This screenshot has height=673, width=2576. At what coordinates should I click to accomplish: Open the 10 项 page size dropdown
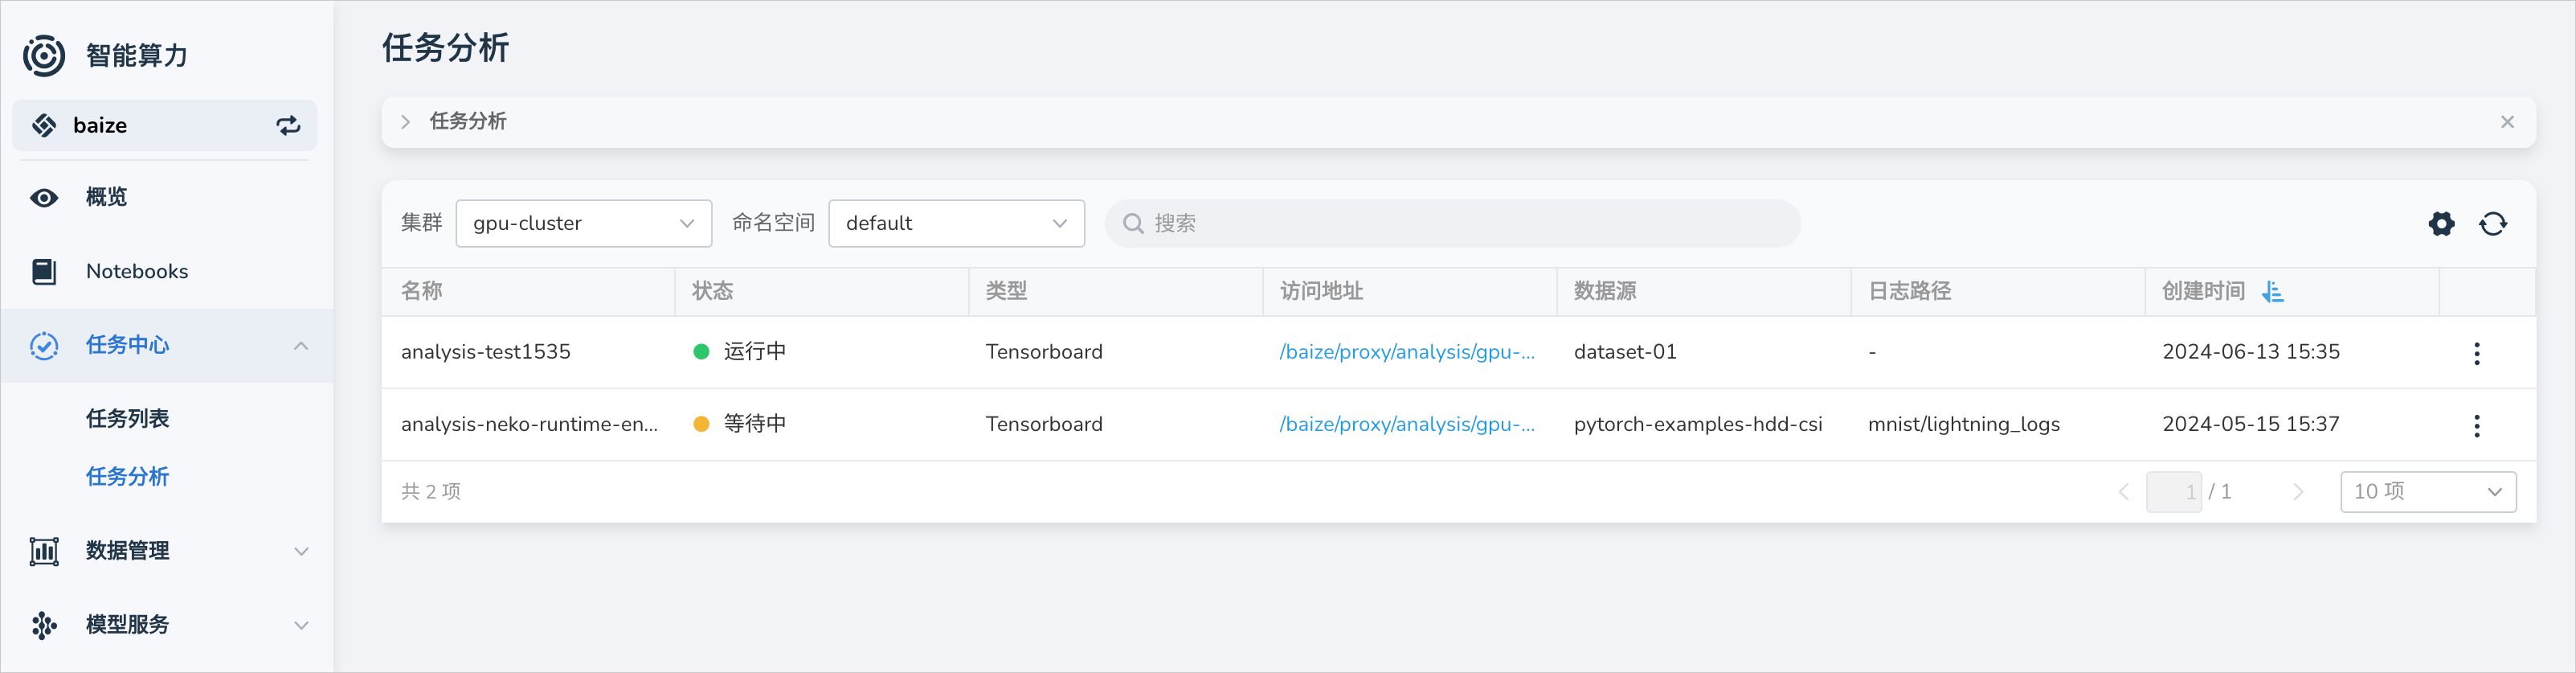(2427, 492)
